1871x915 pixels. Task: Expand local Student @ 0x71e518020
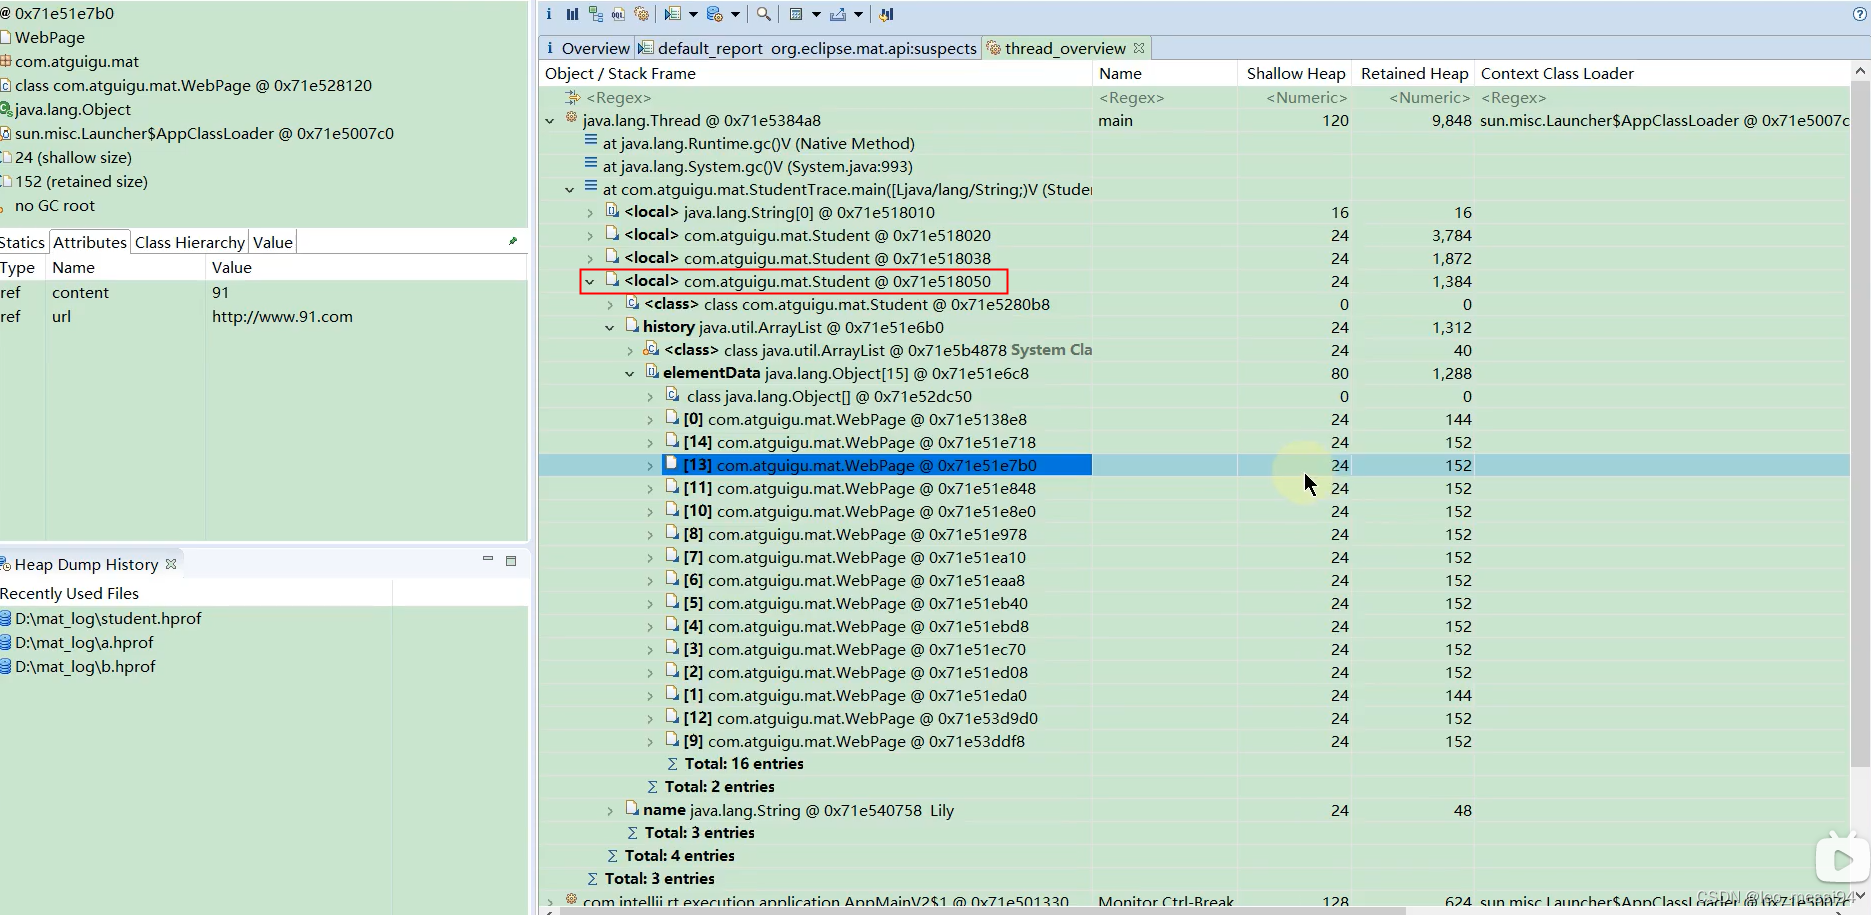click(x=590, y=236)
